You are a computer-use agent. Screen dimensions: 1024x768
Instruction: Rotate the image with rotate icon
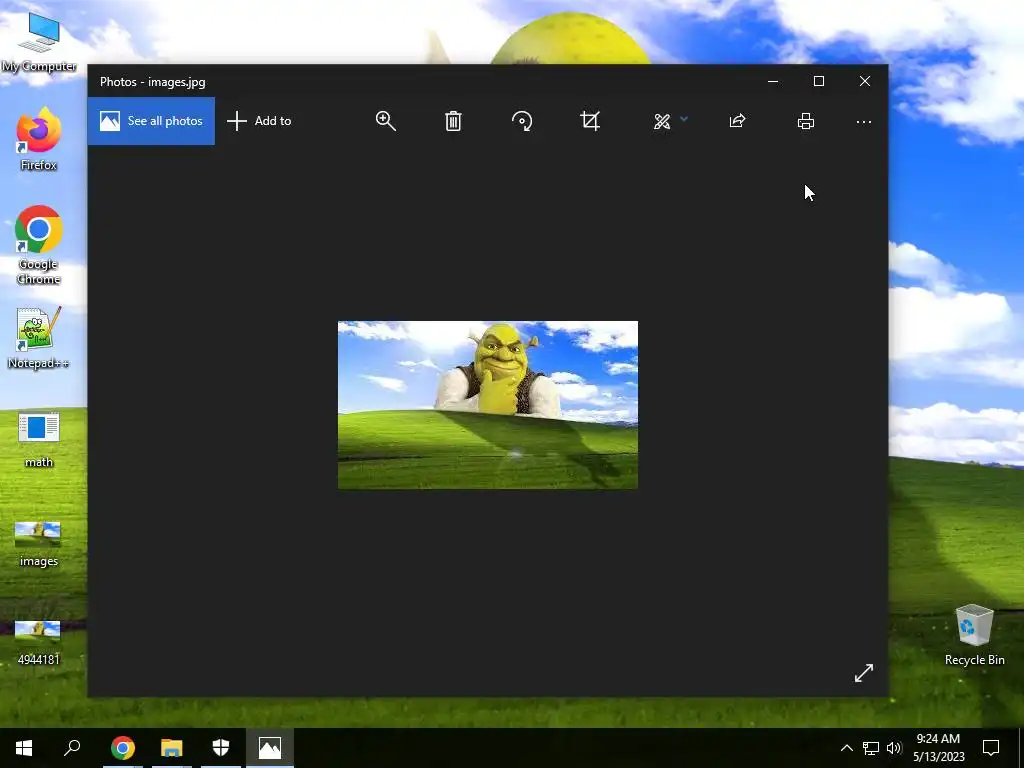522,121
